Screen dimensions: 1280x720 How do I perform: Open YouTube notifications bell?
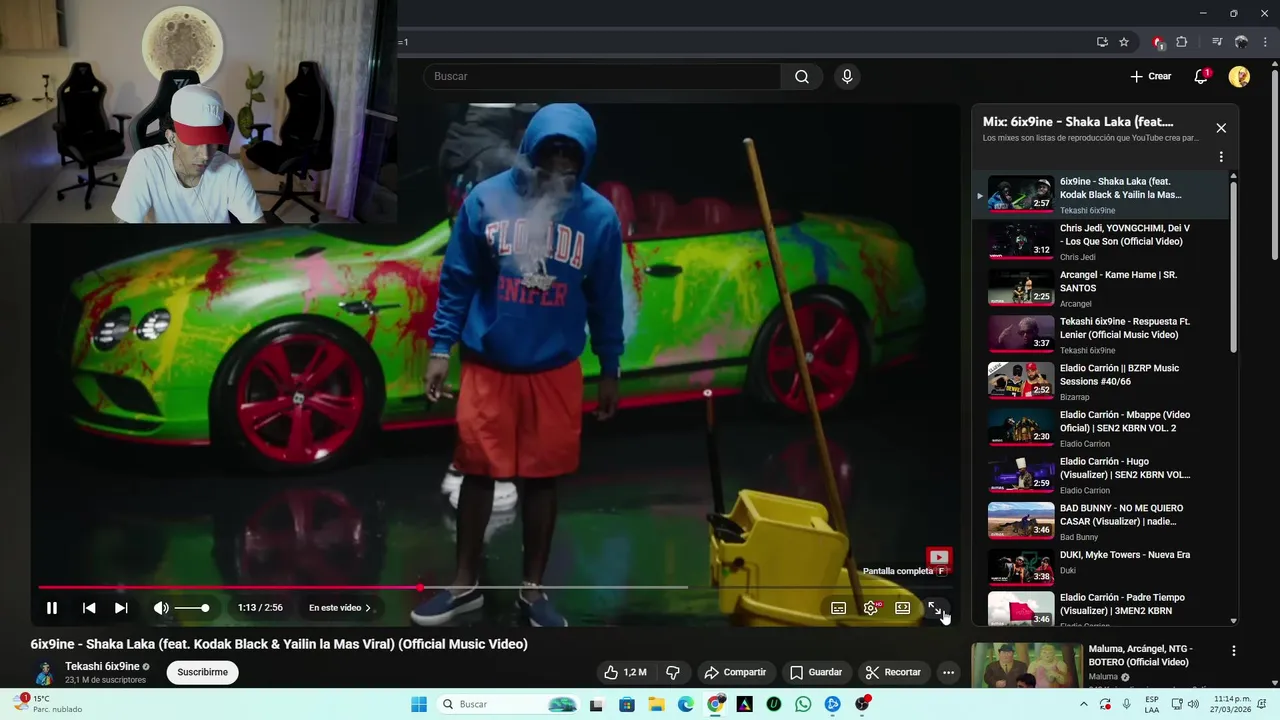pyautogui.click(x=1202, y=77)
